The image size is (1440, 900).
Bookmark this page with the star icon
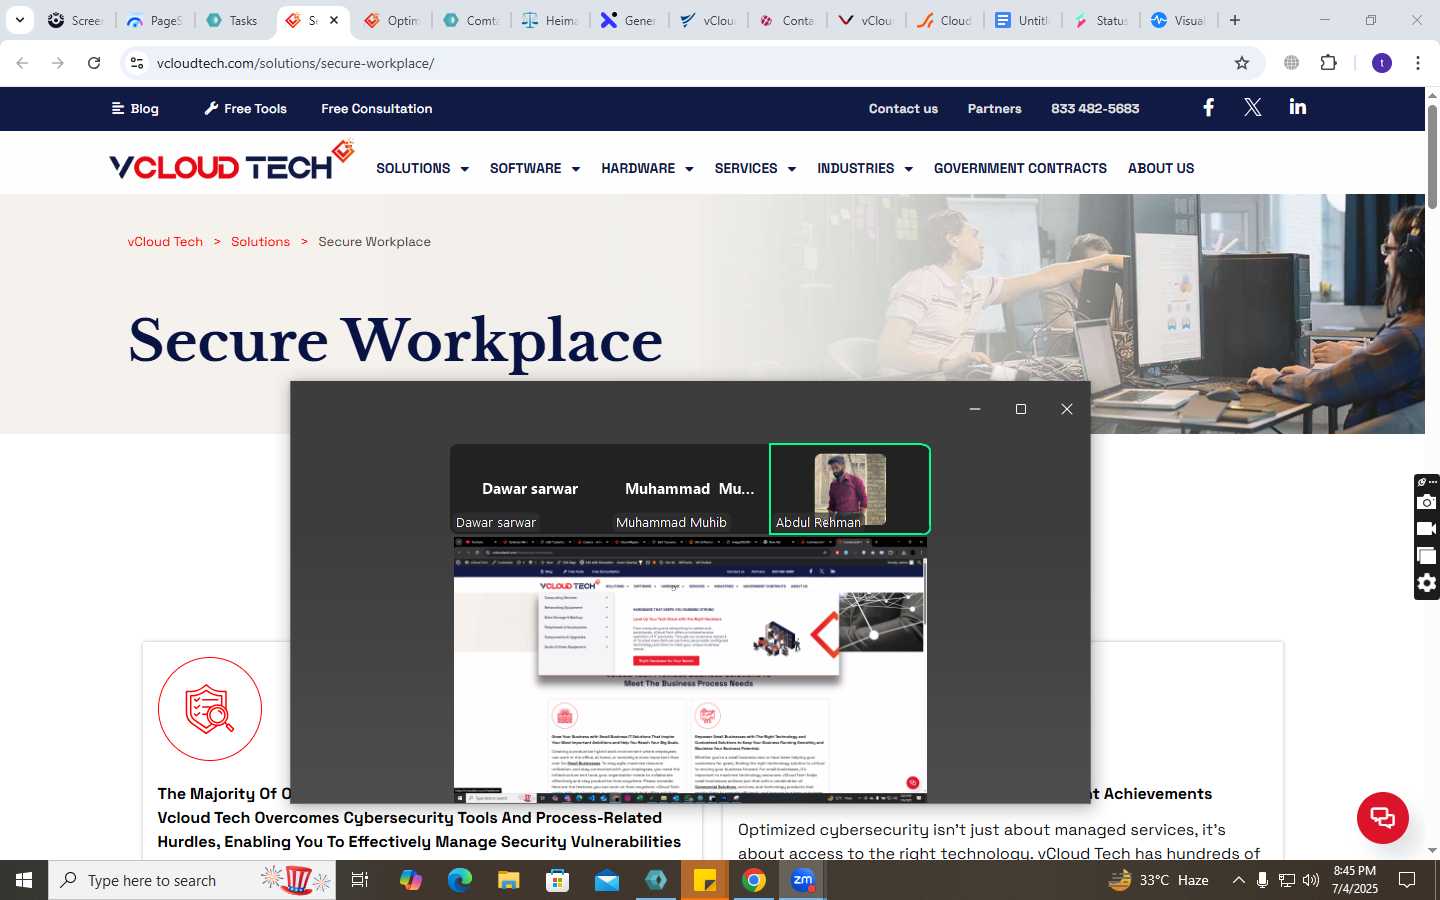(1242, 63)
